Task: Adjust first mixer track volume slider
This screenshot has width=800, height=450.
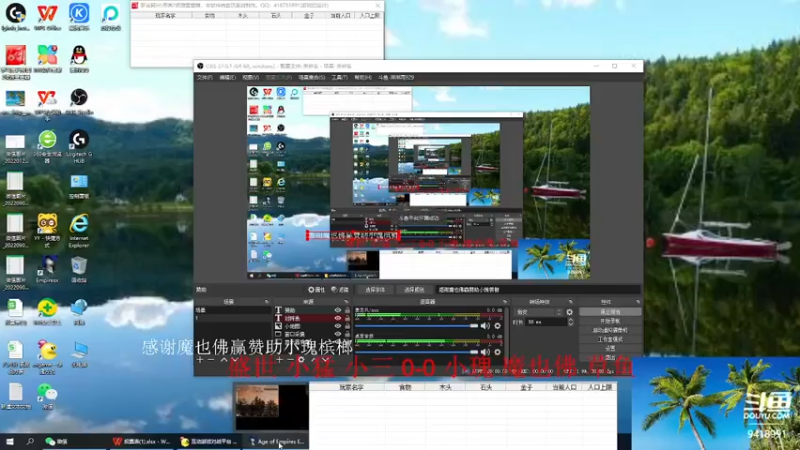Action: tap(417, 326)
